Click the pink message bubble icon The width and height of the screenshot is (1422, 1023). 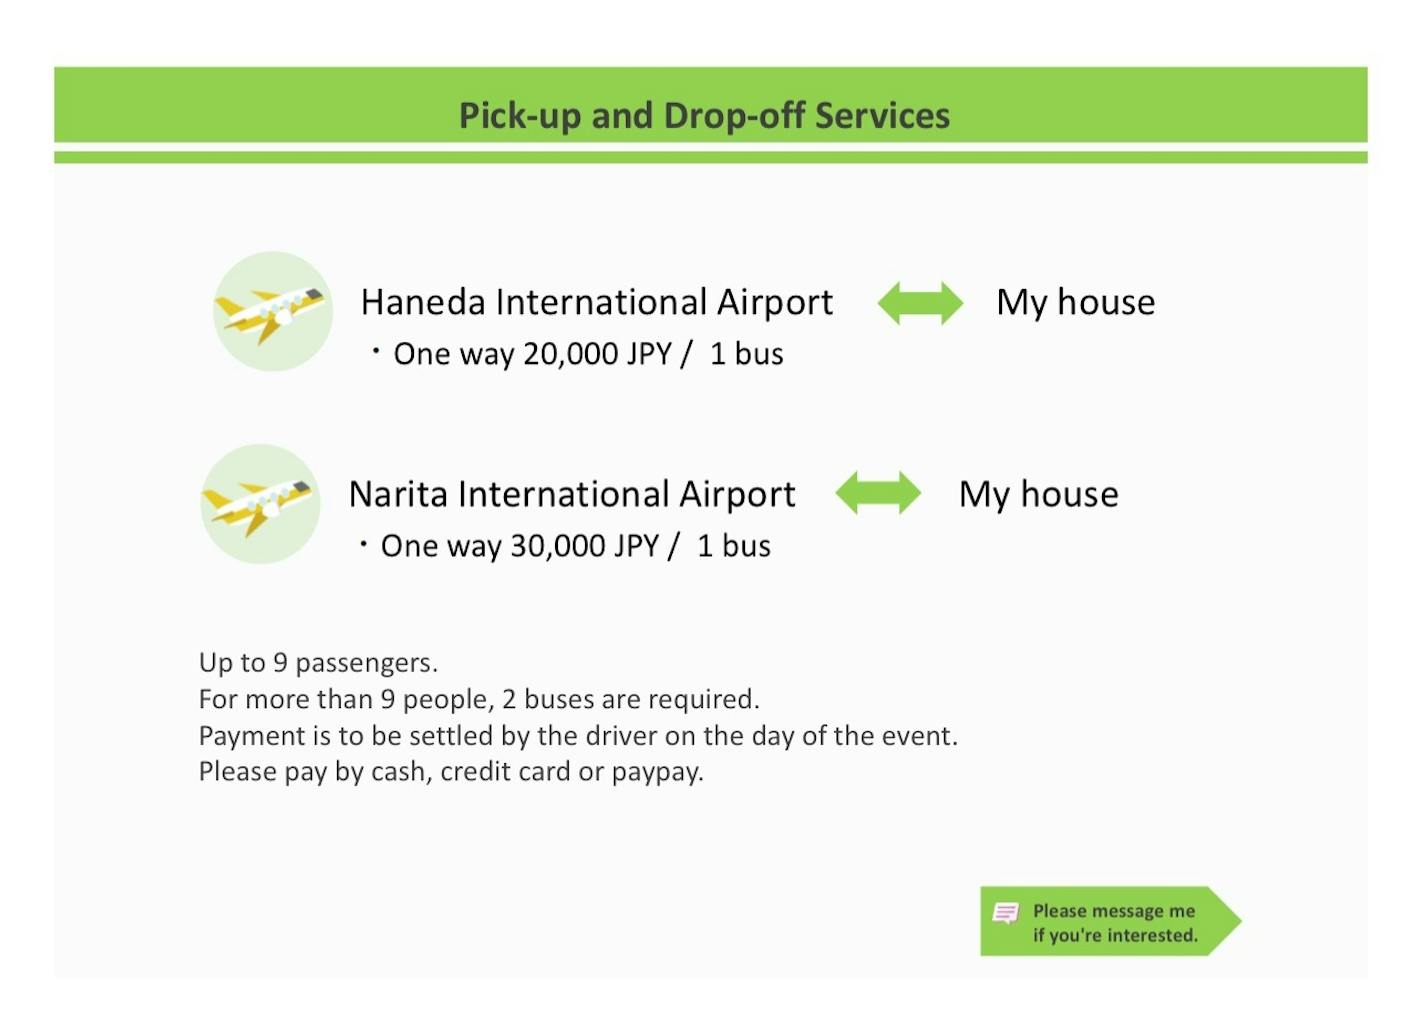tap(1005, 912)
